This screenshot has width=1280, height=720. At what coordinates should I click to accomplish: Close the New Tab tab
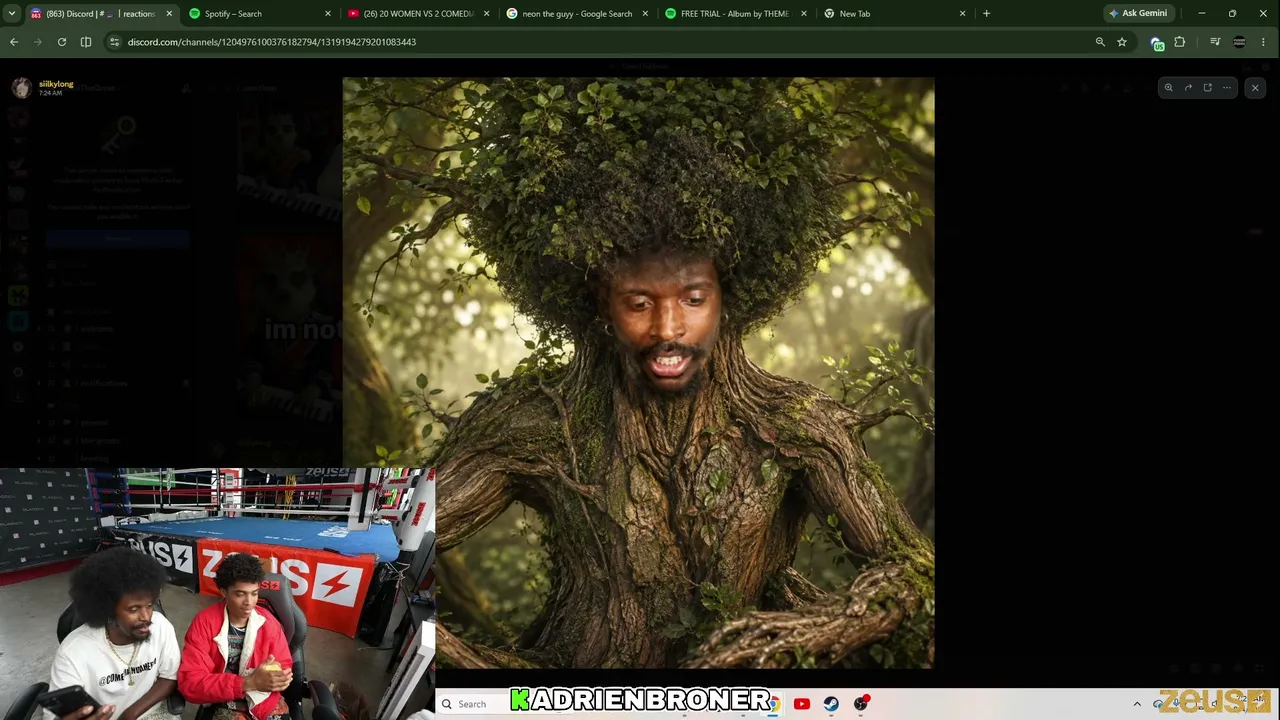click(x=962, y=14)
